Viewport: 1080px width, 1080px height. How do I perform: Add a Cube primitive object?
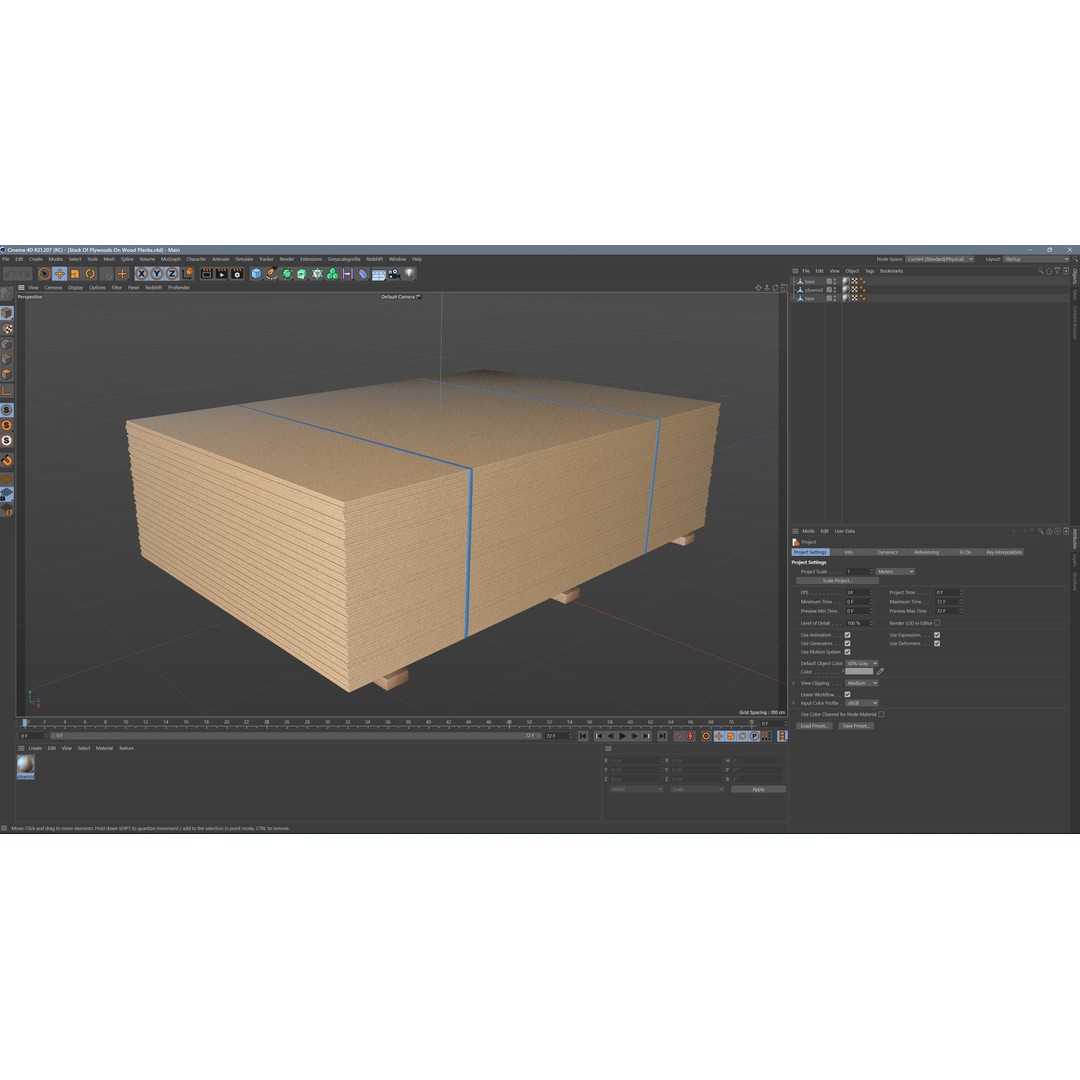tap(256, 273)
